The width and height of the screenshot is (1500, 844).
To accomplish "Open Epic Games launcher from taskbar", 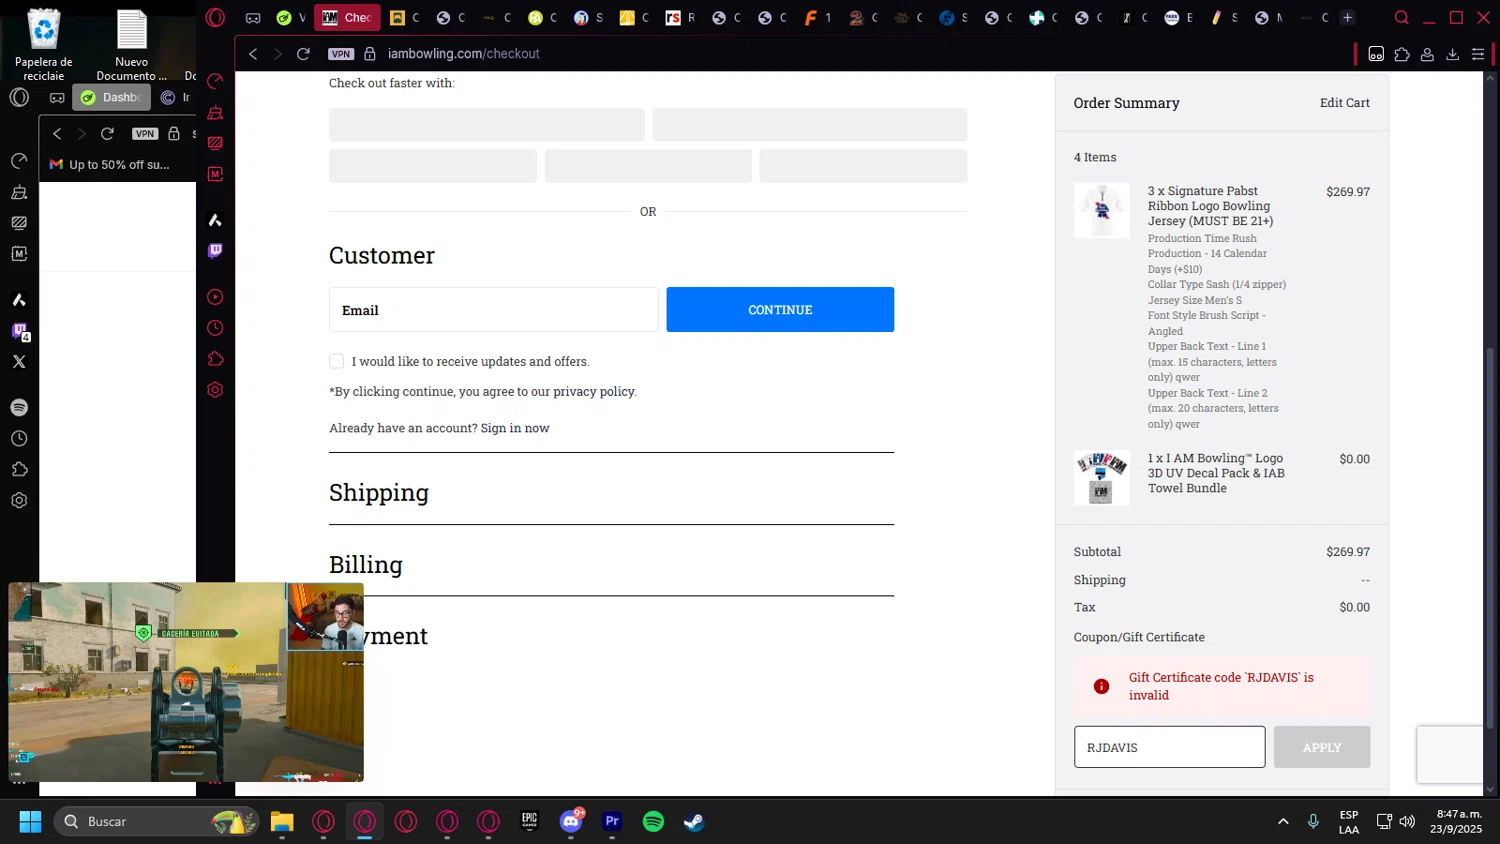I will (529, 822).
